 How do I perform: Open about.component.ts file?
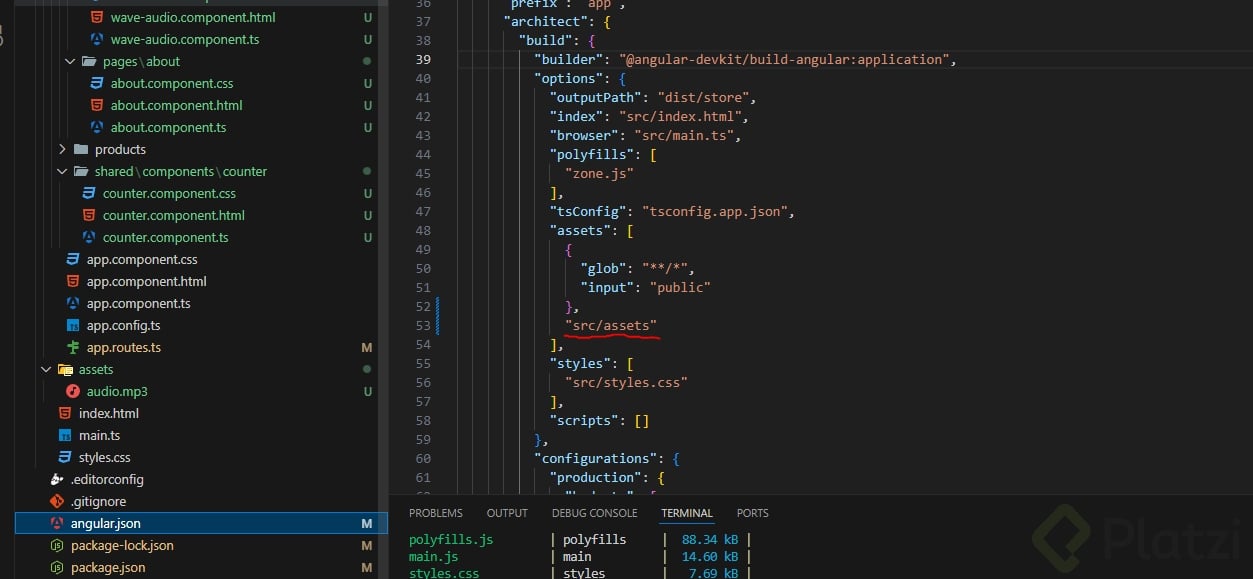168,127
